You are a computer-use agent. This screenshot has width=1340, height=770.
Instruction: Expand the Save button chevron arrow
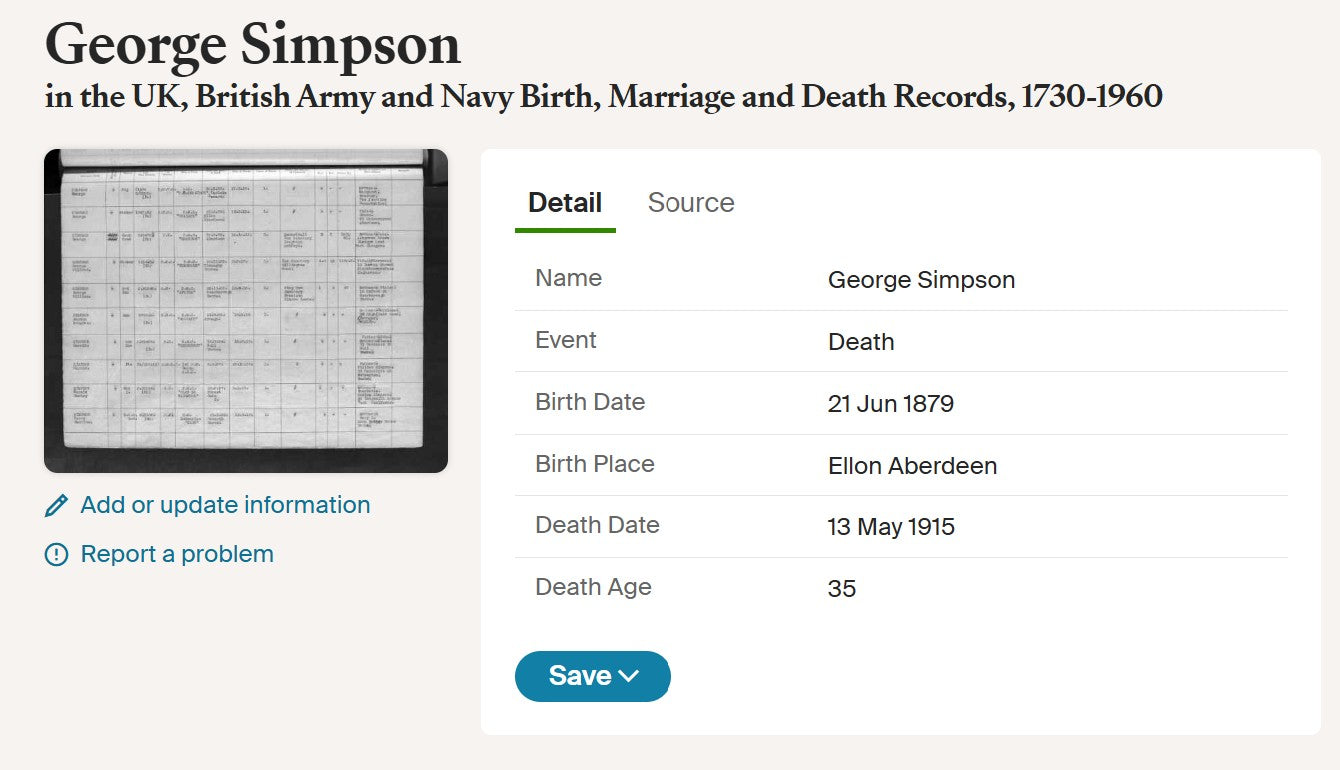(629, 676)
